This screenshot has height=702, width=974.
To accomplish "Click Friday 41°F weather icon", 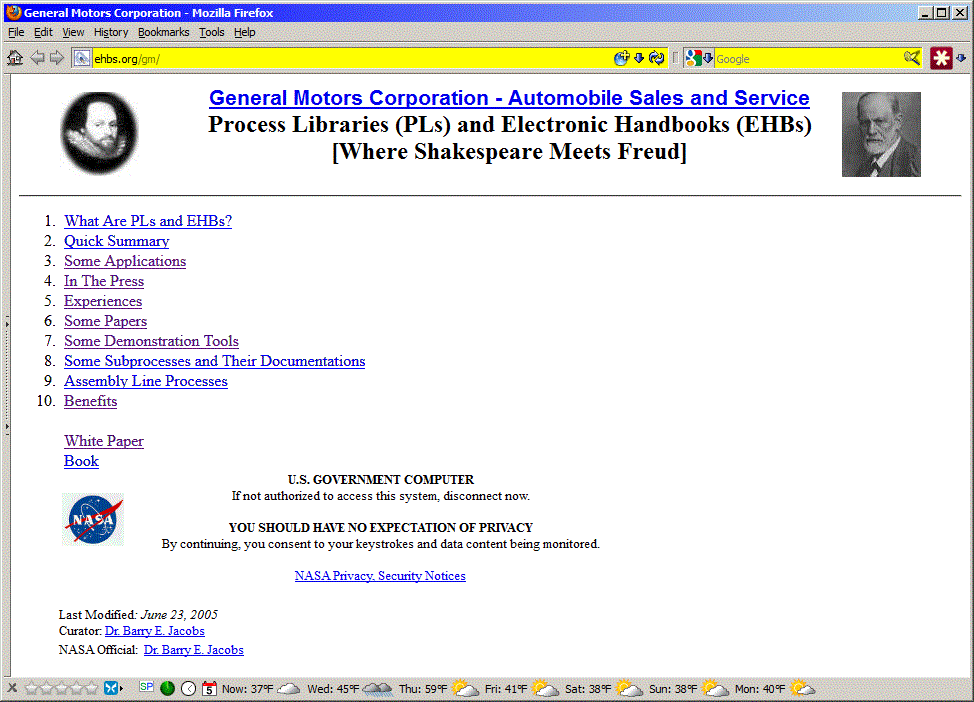I will coord(545,688).
